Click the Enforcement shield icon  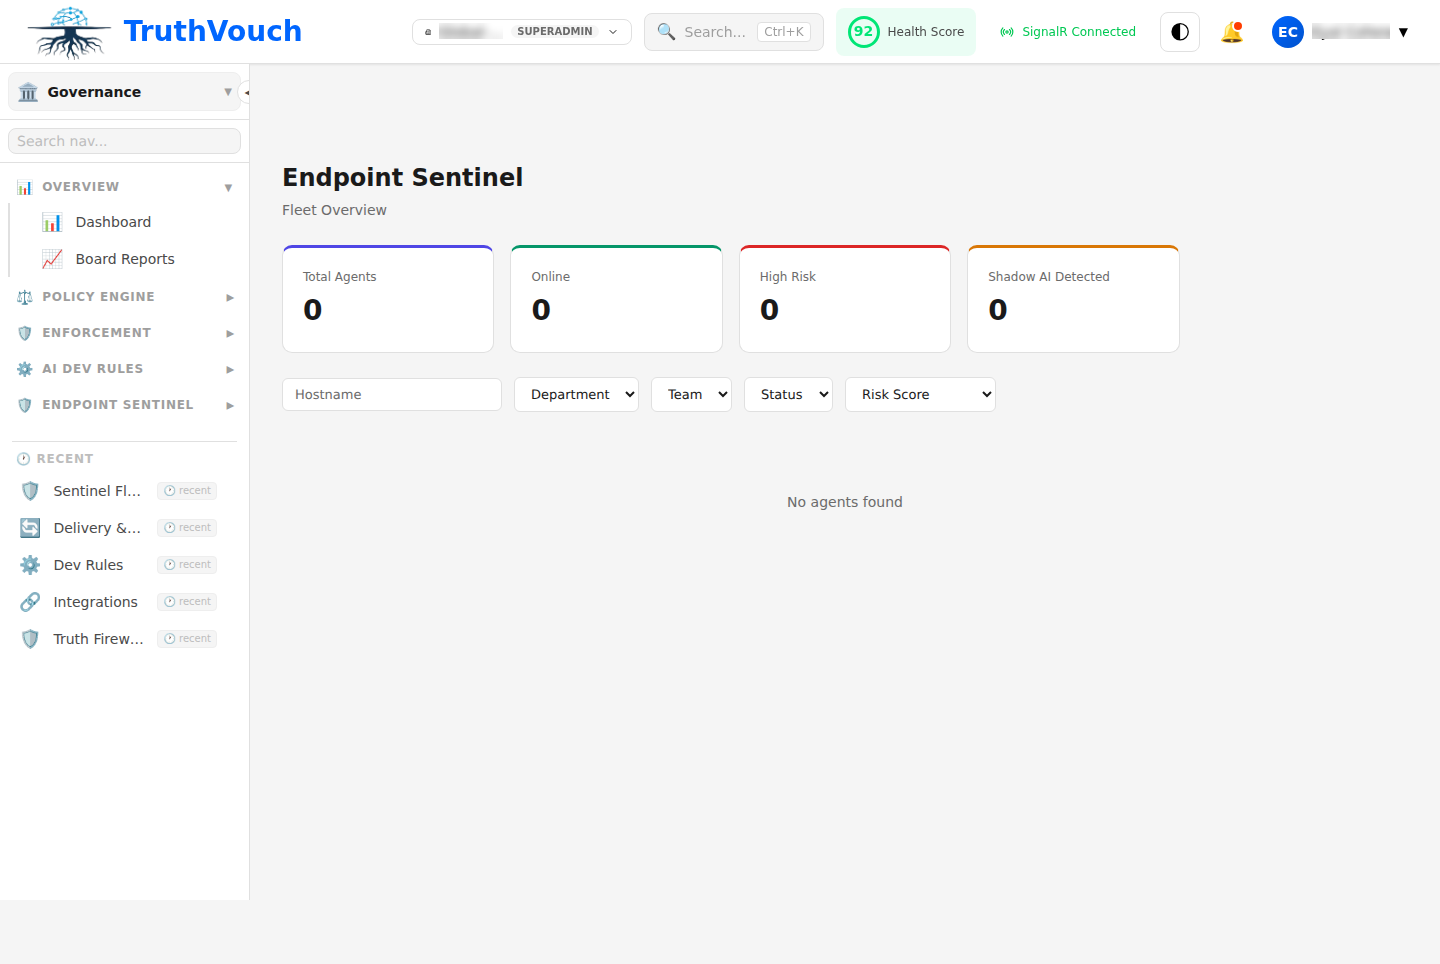23,332
